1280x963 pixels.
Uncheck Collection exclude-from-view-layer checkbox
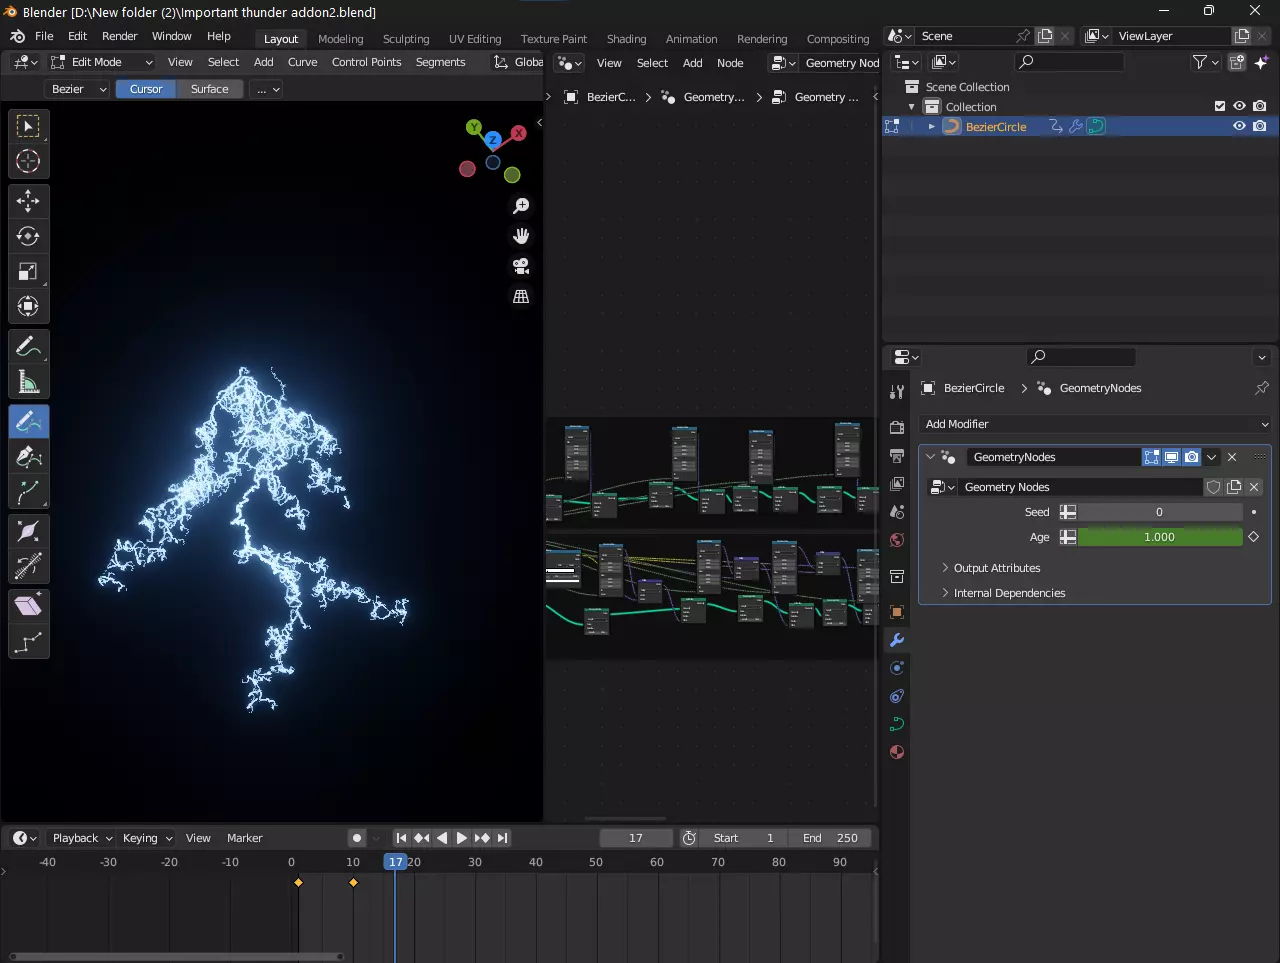click(x=1219, y=106)
